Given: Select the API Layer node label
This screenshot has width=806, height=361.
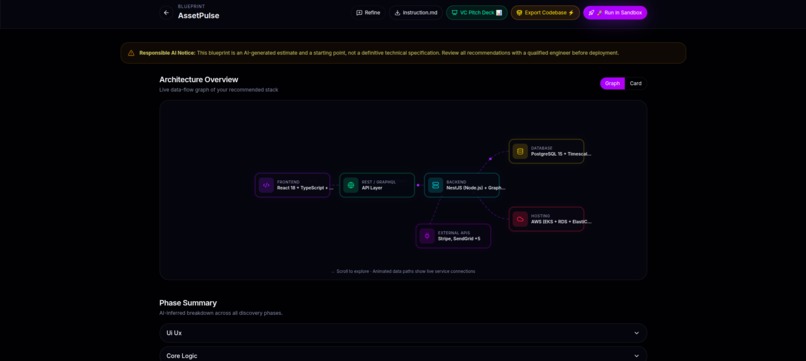Looking at the screenshot, I should [x=372, y=188].
